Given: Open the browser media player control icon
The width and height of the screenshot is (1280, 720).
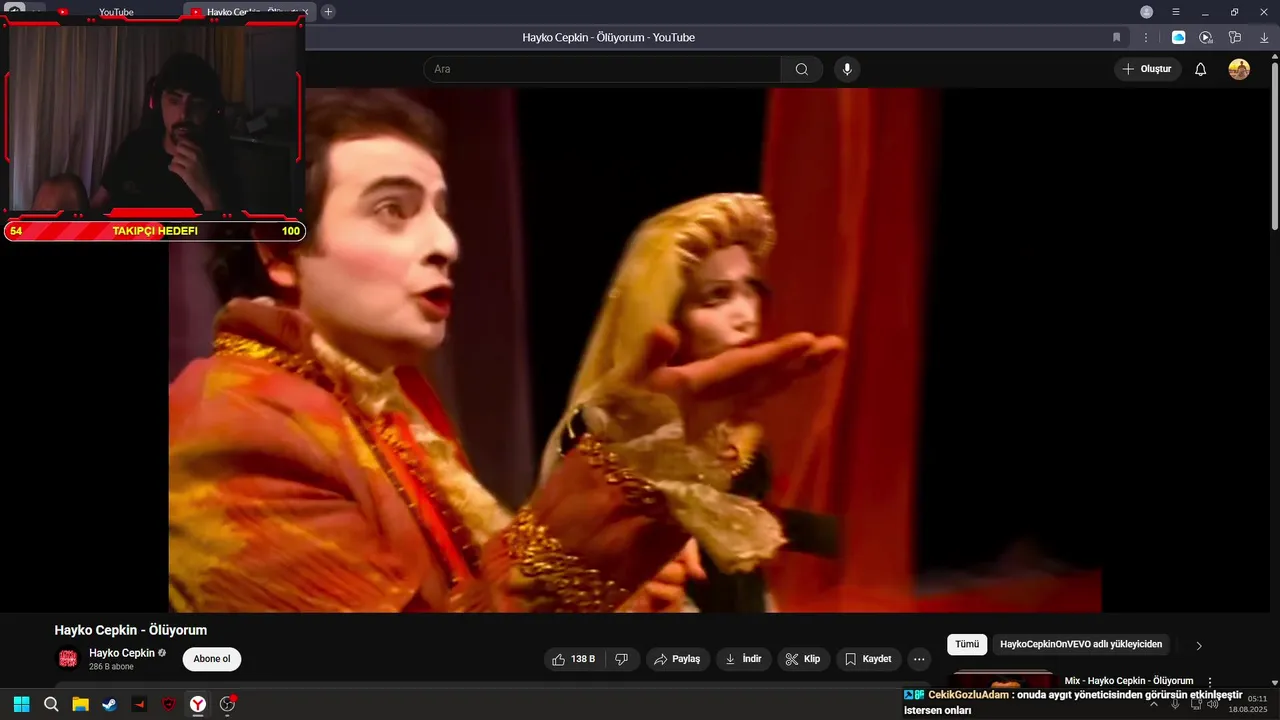Looking at the screenshot, I should click(x=1206, y=37).
